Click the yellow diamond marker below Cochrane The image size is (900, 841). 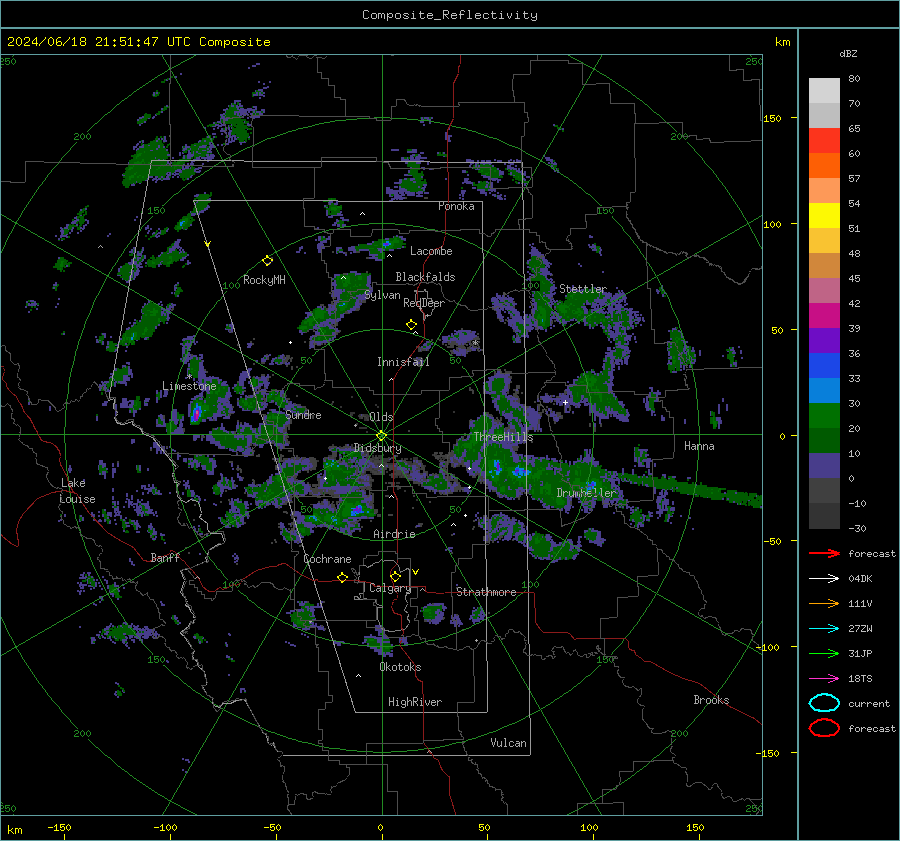click(342, 577)
